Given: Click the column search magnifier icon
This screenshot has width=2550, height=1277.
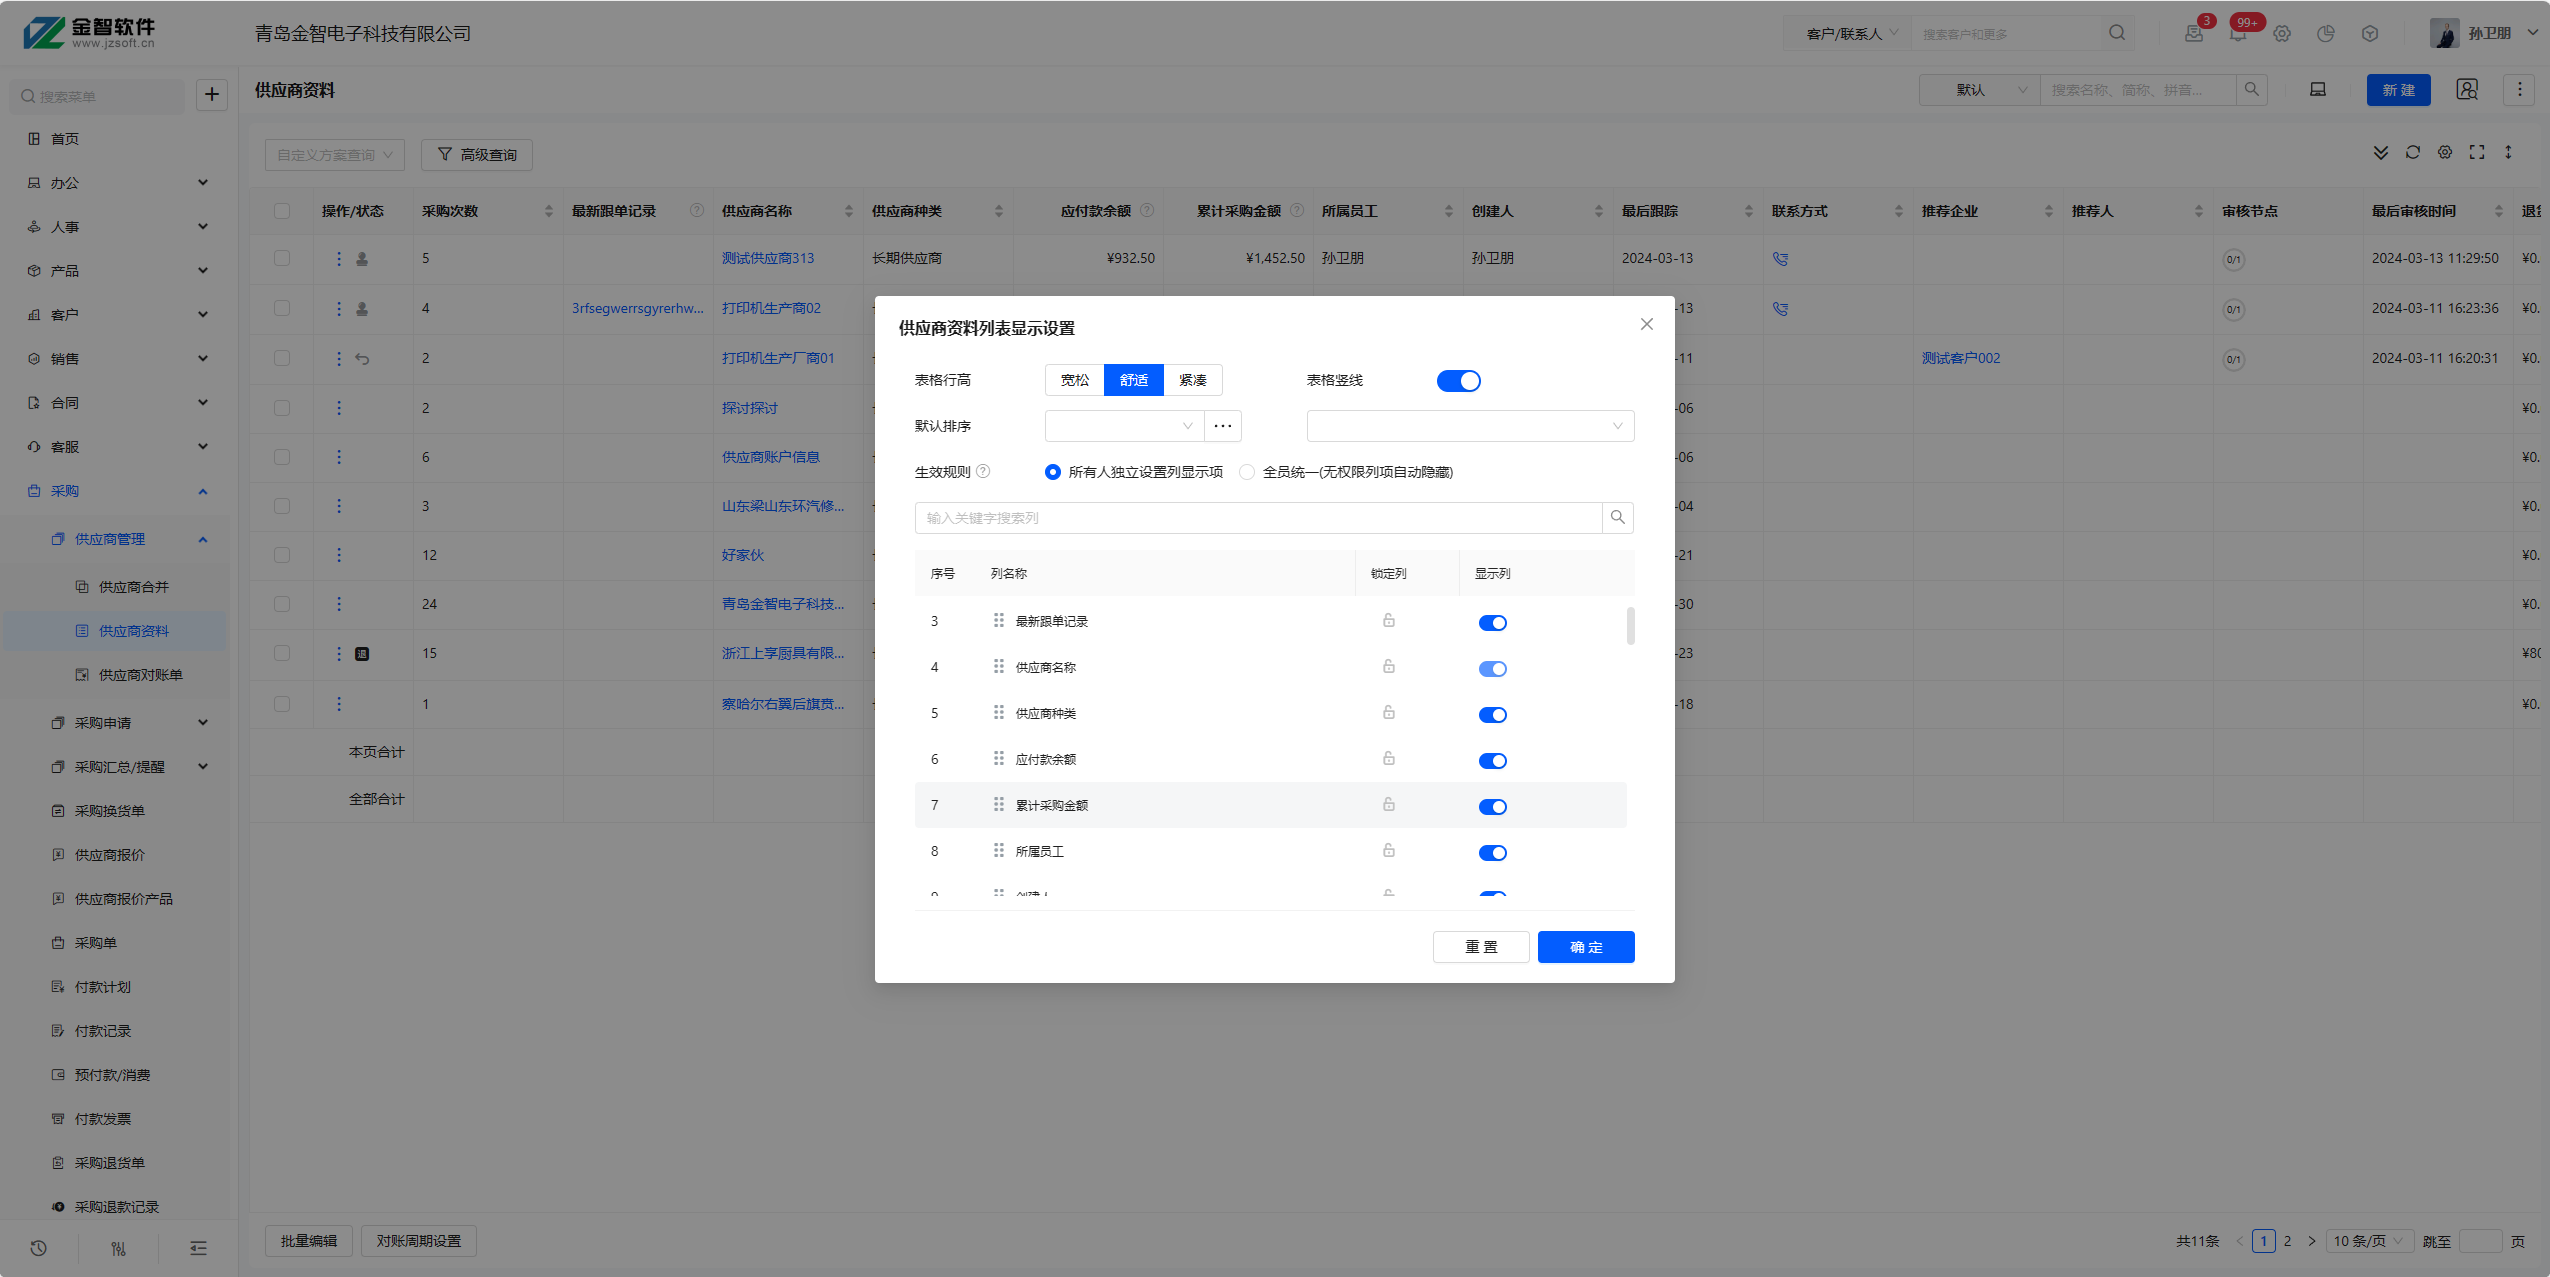Looking at the screenshot, I should pyautogui.click(x=1617, y=518).
